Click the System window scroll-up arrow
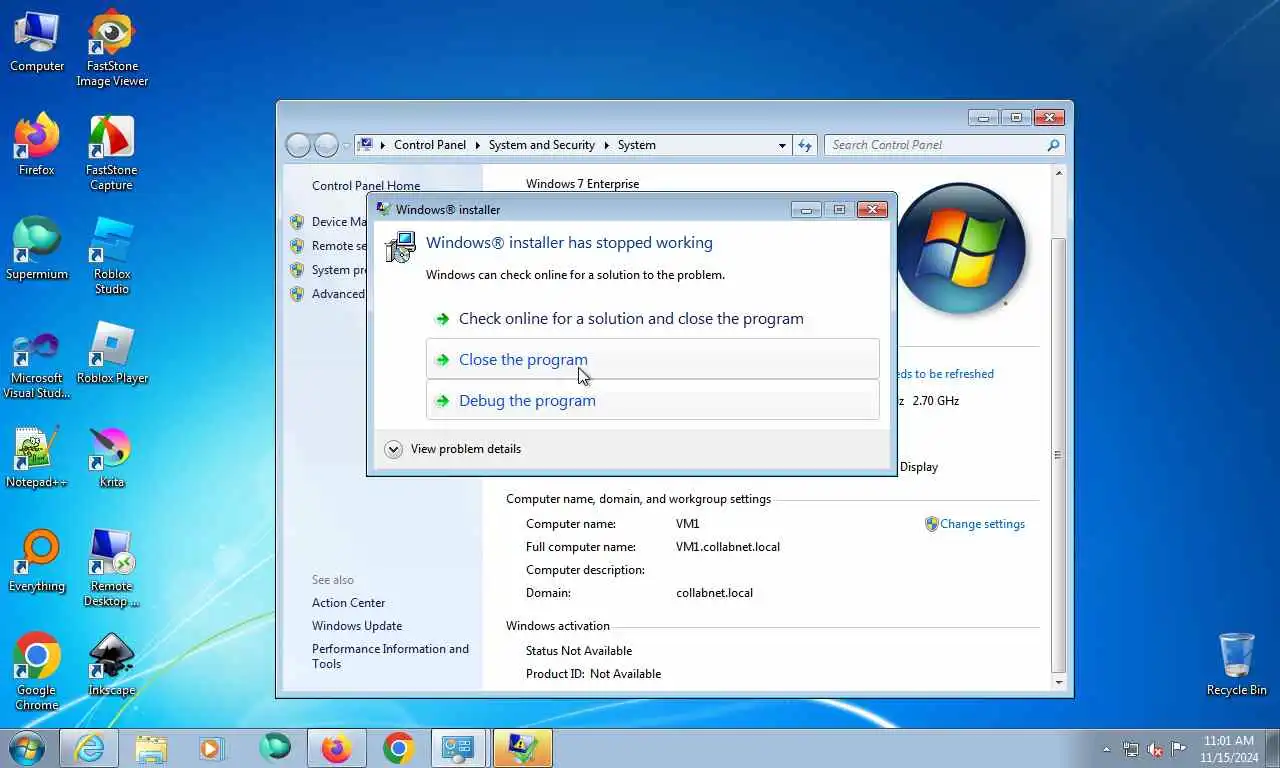The width and height of the screenshot is (1280, 768). tap(1059, 174)
